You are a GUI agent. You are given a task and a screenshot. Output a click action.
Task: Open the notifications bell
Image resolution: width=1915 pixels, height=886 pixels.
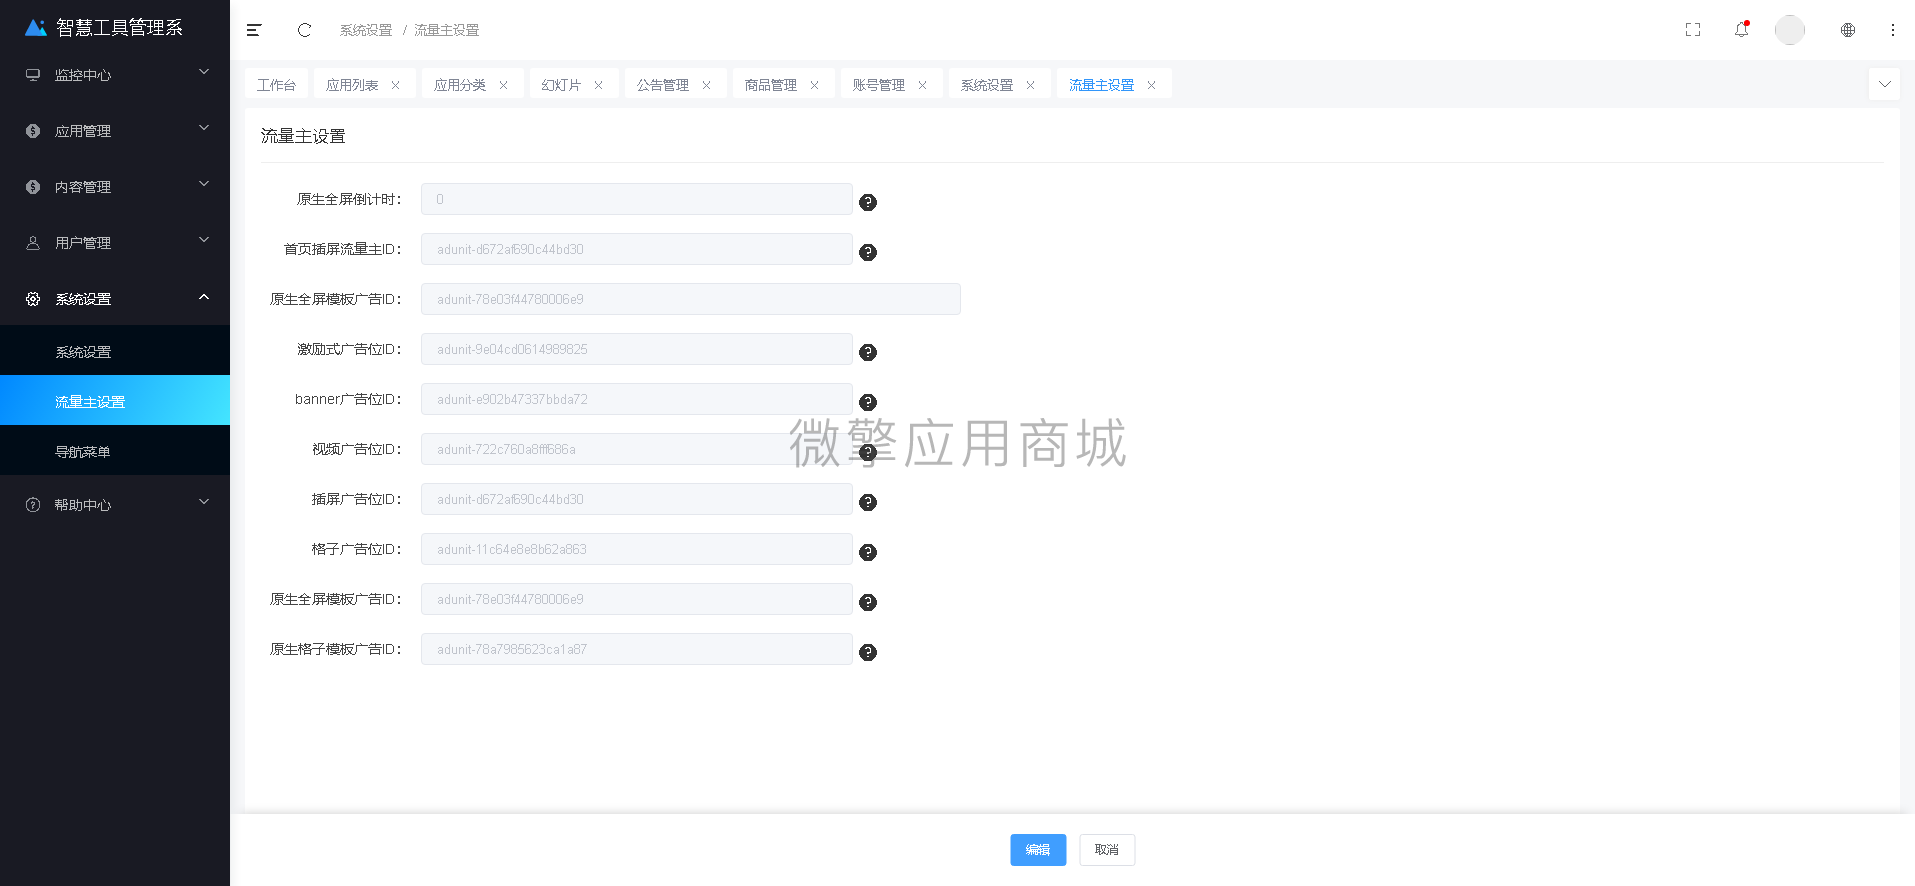point(1742,29)
